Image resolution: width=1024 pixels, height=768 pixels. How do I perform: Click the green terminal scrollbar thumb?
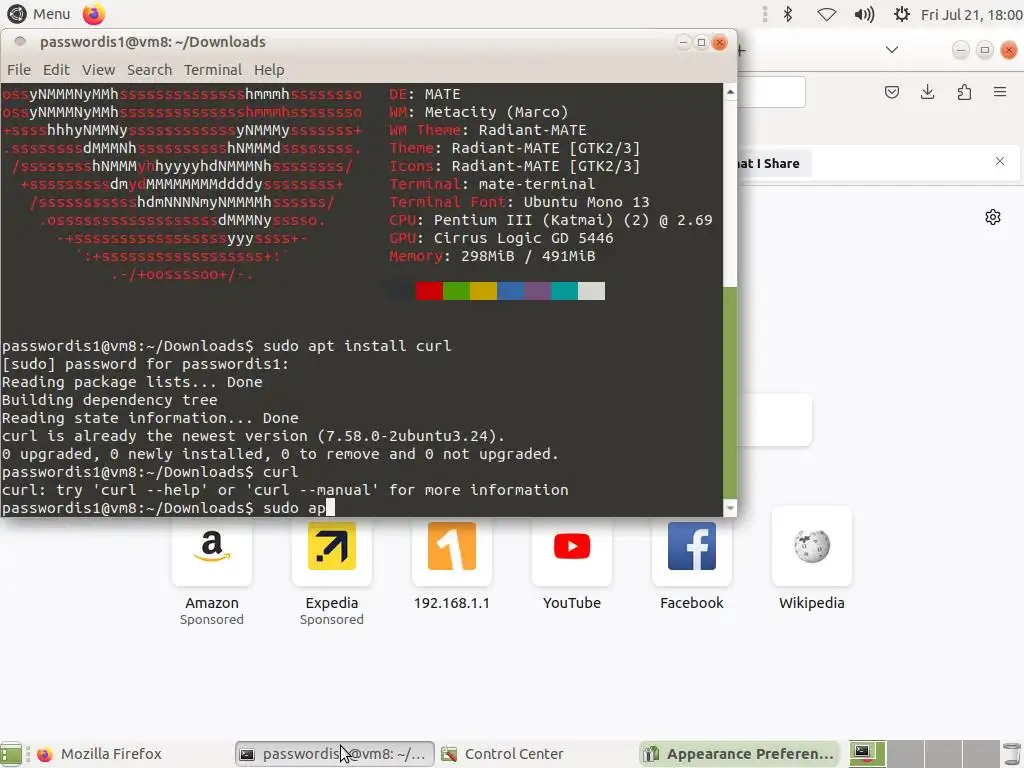730,392
